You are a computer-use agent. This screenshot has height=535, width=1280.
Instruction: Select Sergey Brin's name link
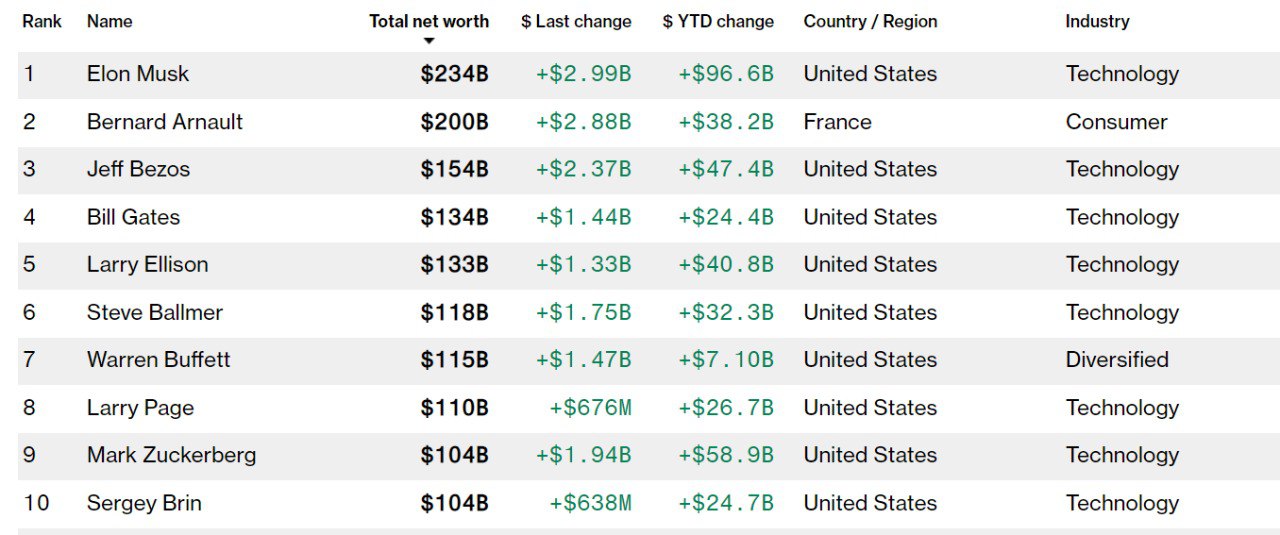(x=144, y=503)
